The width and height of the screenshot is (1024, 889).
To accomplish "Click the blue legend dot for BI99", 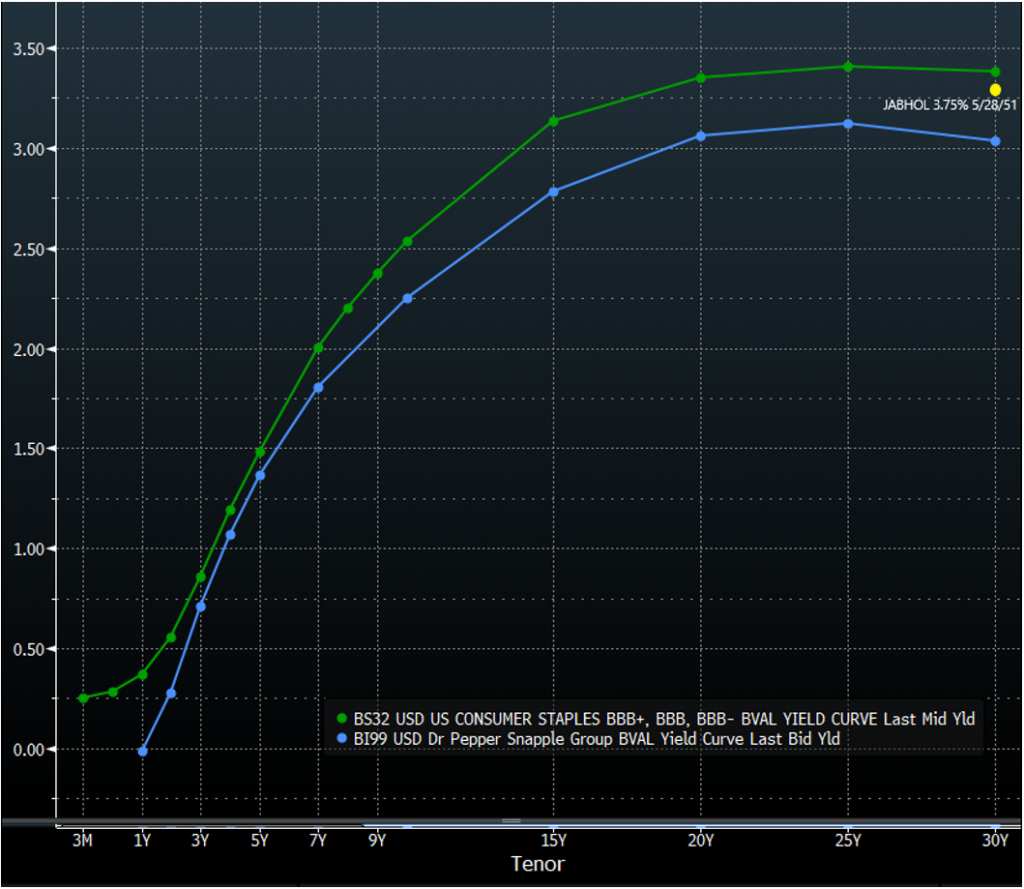I will (x=342, y=738).
